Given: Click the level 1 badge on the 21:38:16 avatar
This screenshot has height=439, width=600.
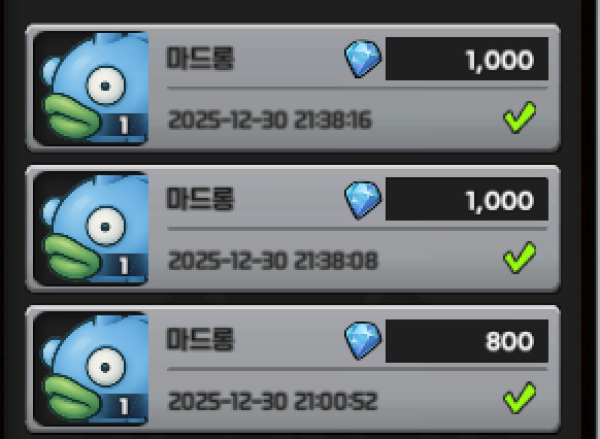Looking at the screenshot, I should tap(123, 125).
